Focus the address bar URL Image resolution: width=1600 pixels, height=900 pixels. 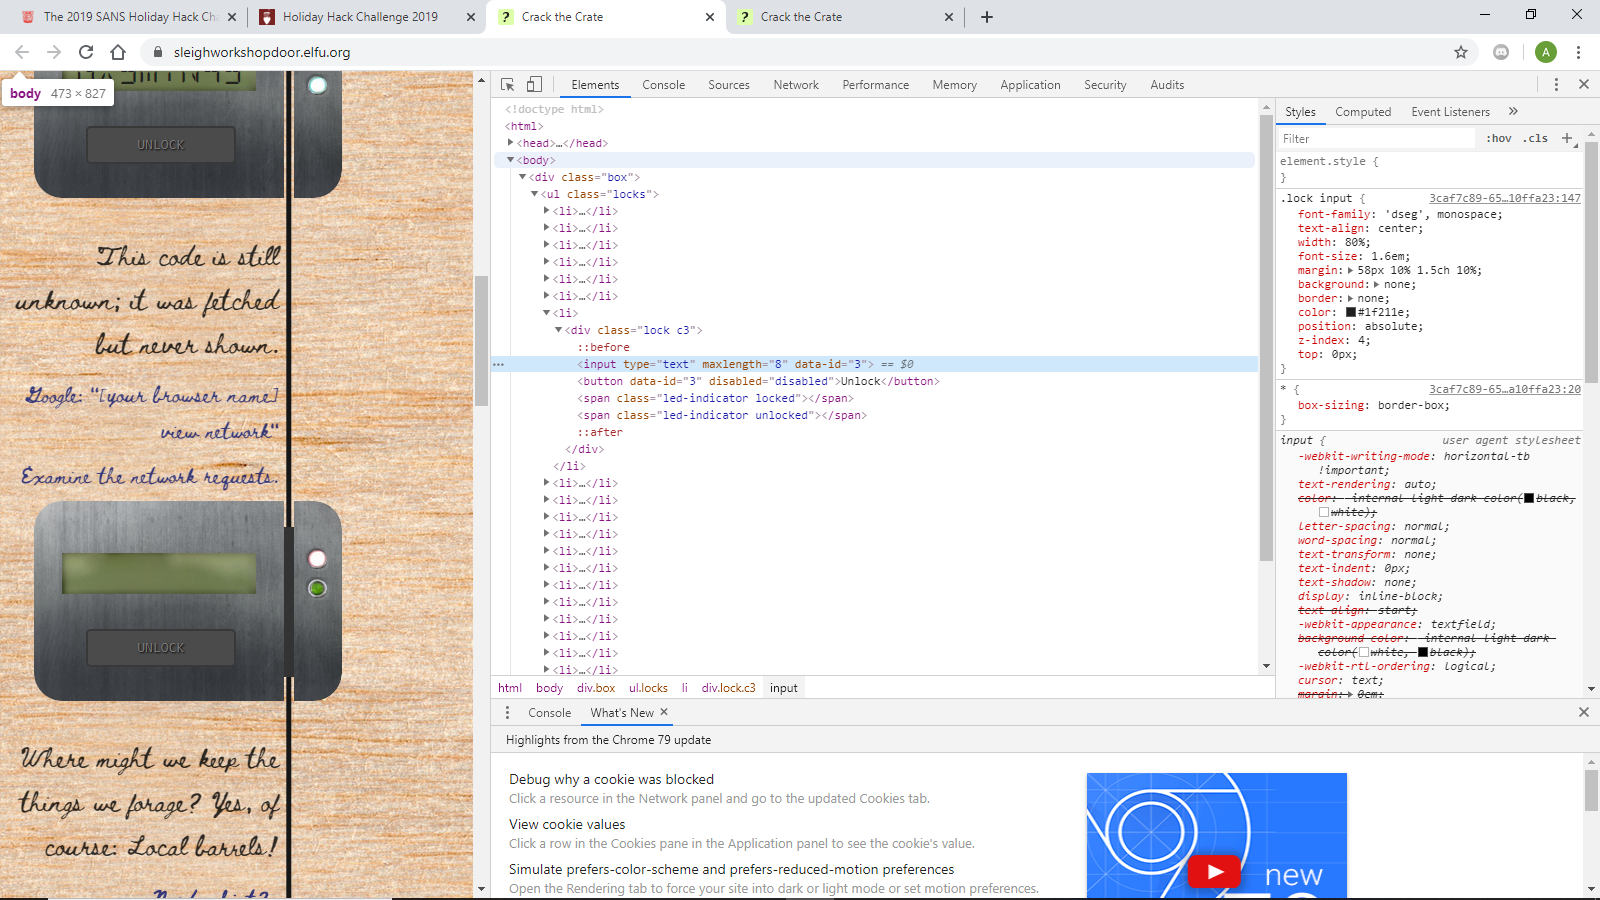coord(262,52)
